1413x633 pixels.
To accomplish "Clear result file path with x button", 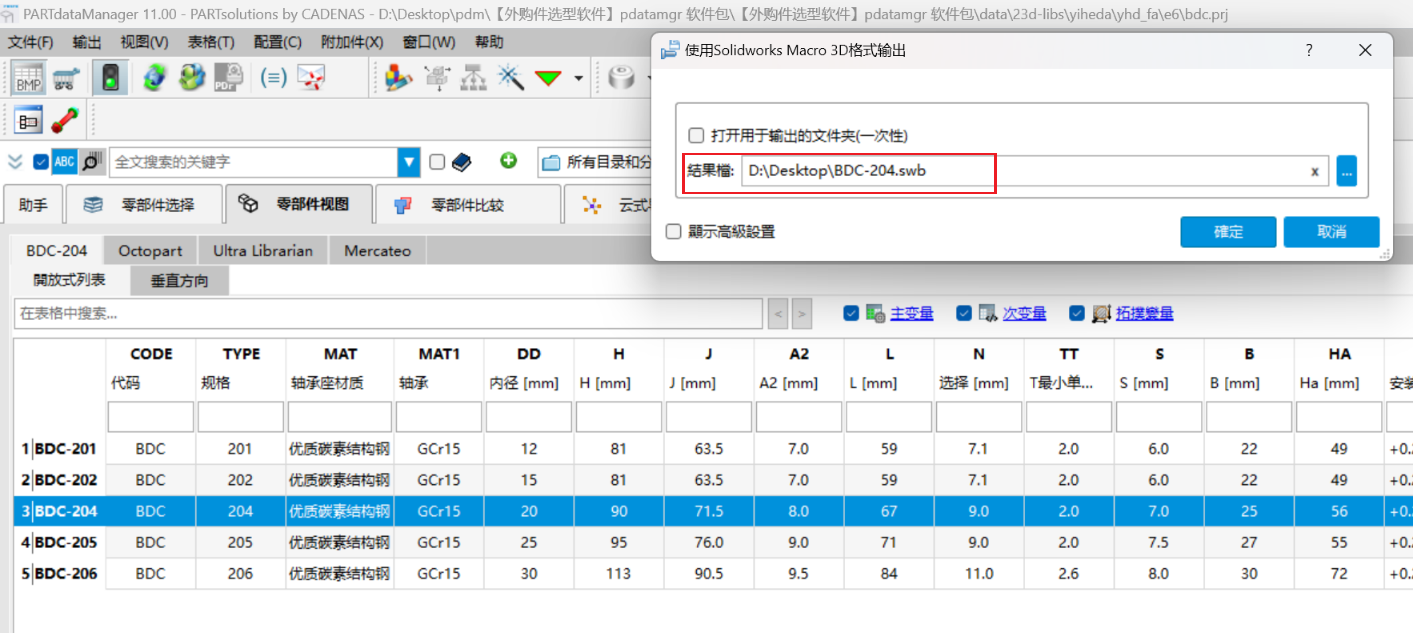I will tap(1315, 171).
